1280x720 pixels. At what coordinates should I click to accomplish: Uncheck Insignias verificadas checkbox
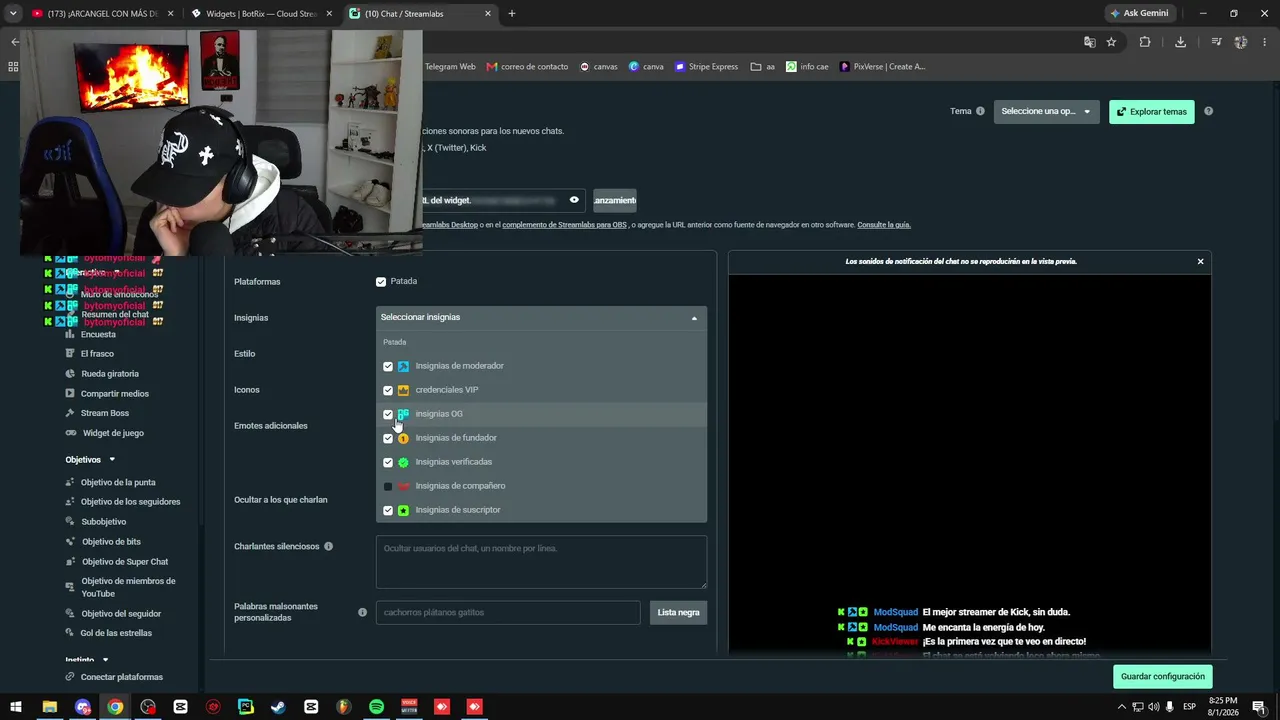click(x=388, y=462)
